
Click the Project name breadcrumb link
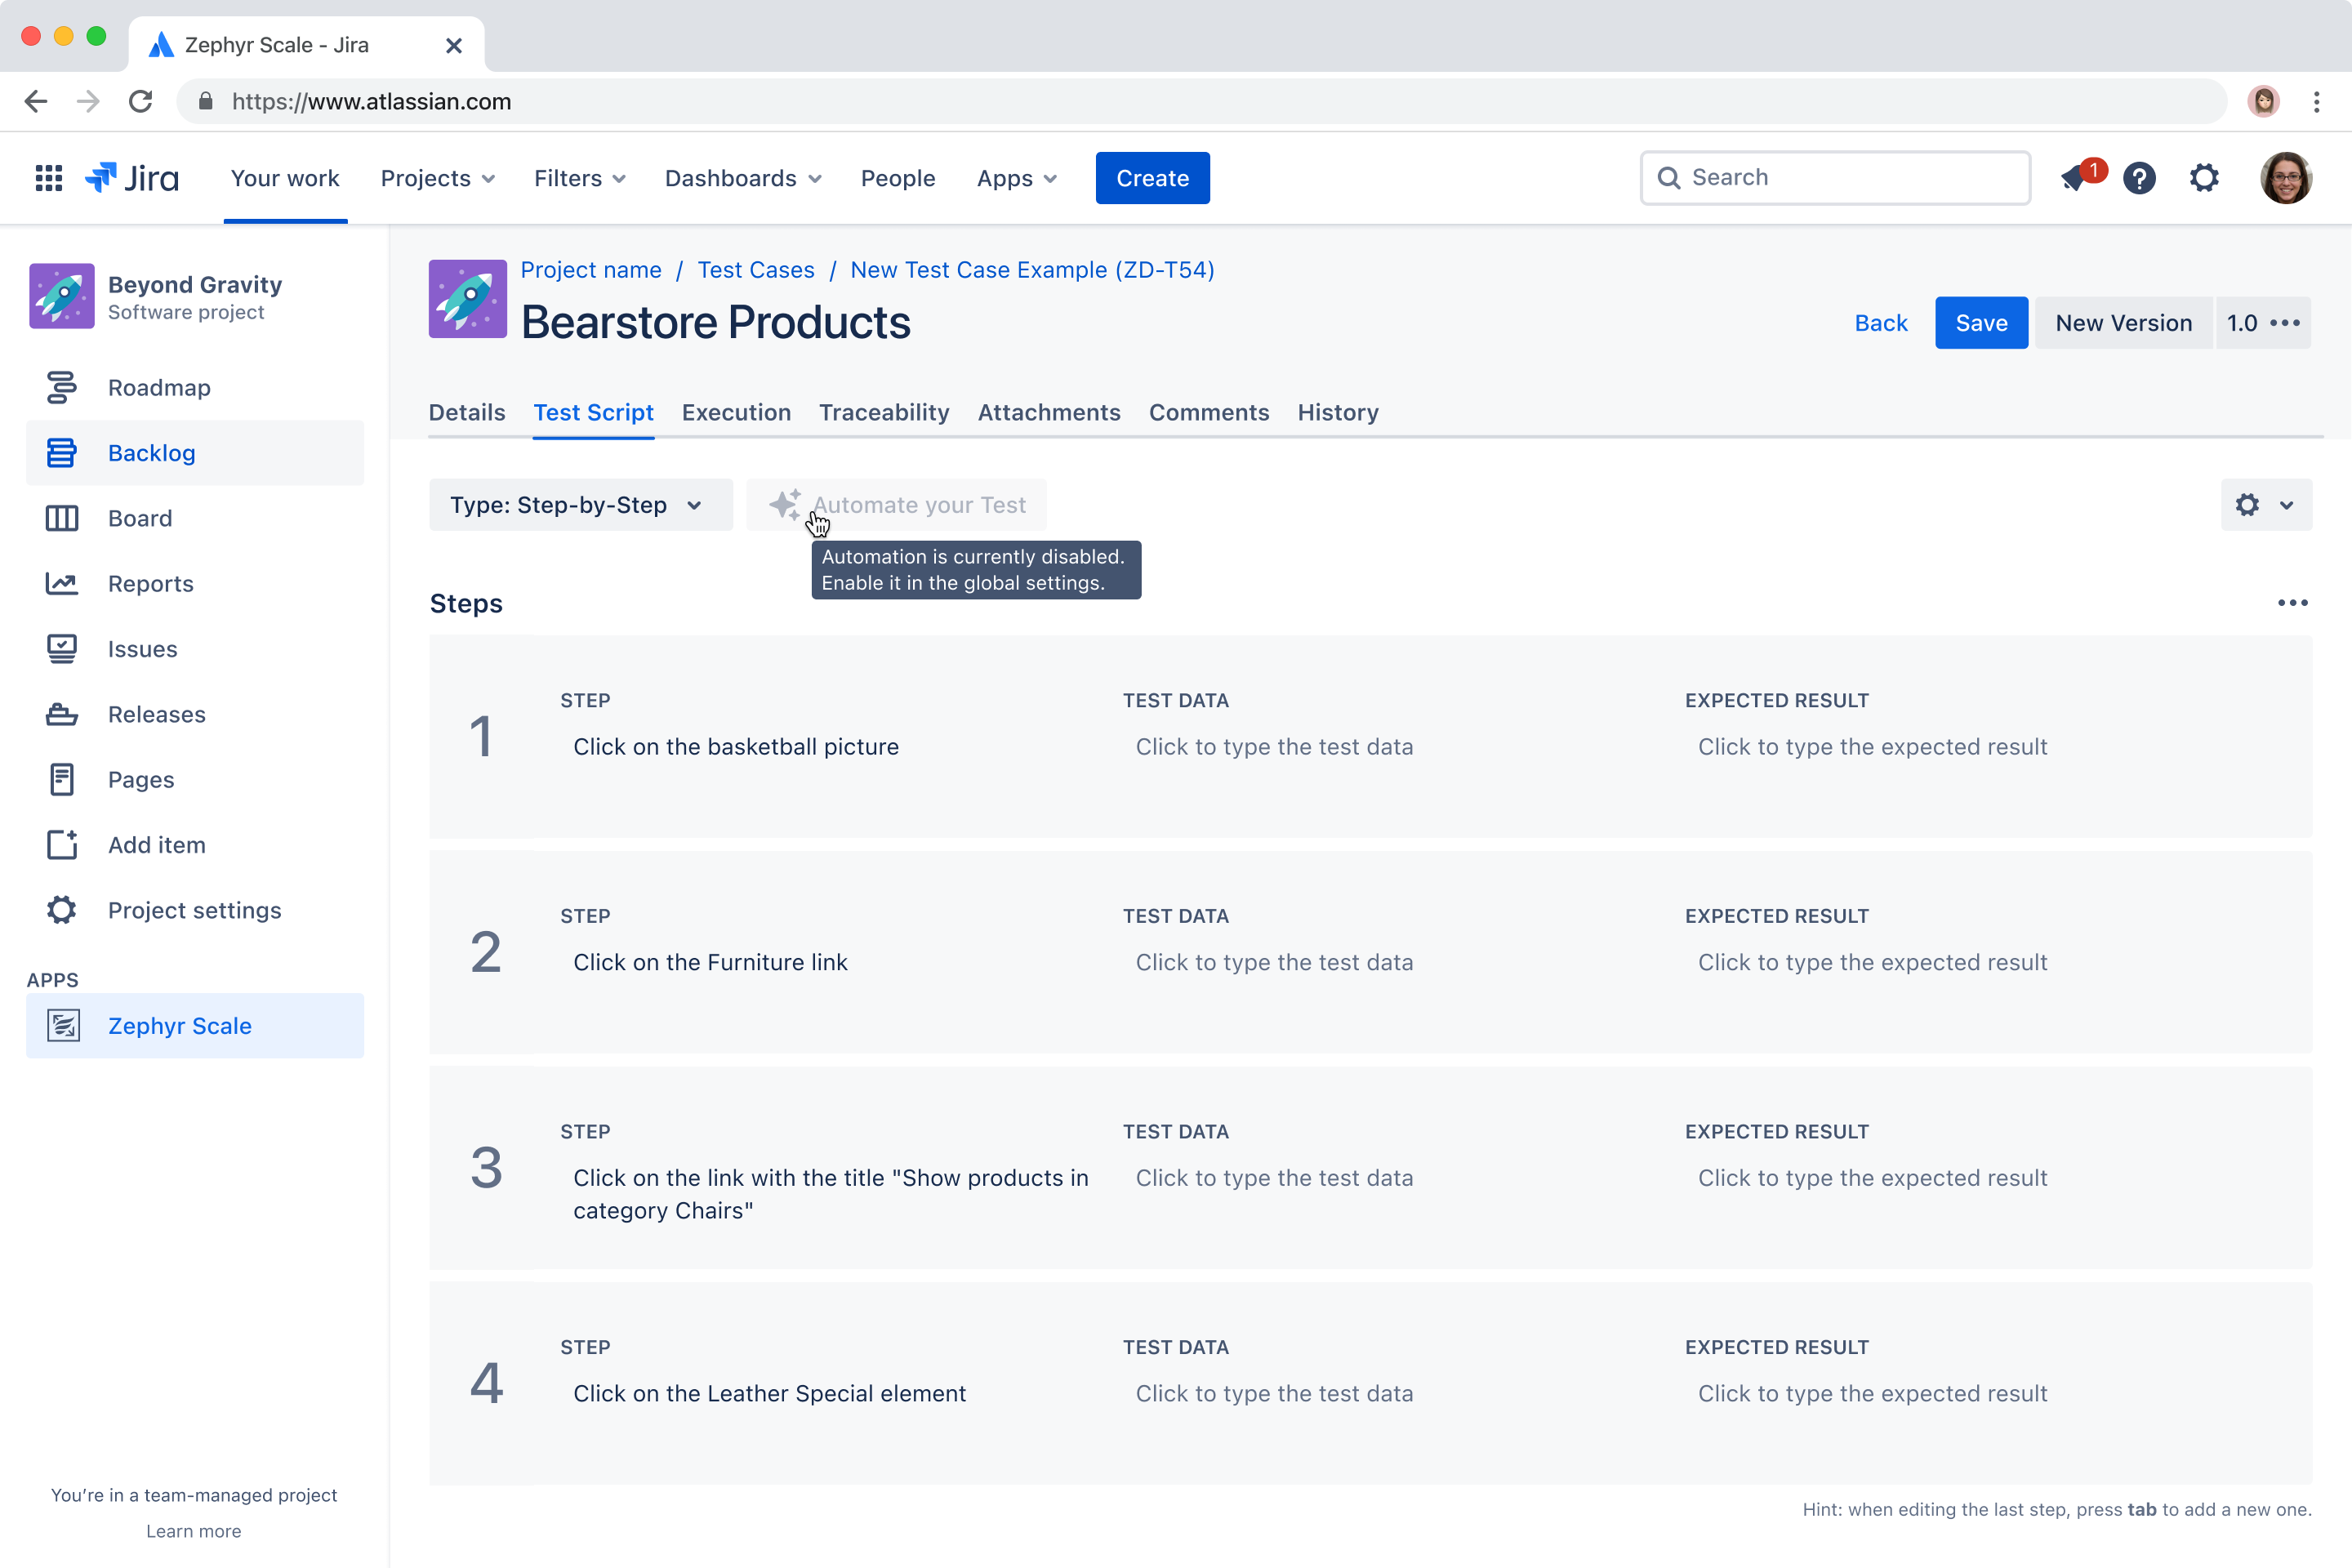pyautogui.click(x=591, y=270)
